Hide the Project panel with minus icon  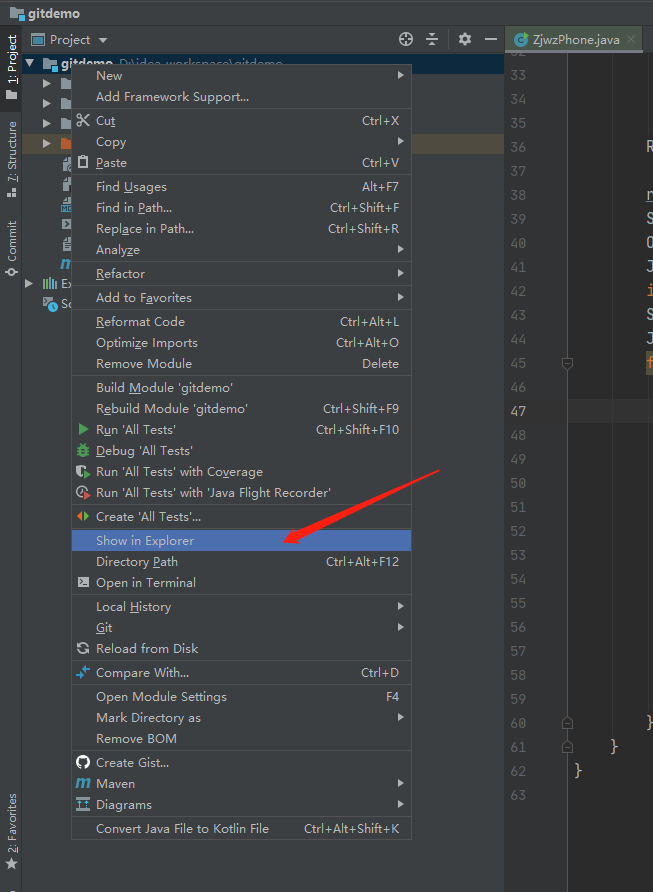point(490,39)
